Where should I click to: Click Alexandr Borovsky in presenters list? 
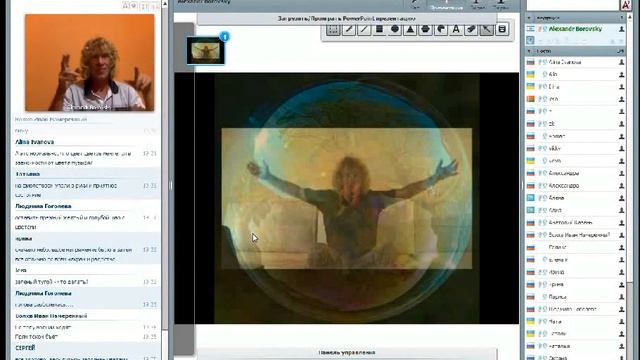coord(575,29)
